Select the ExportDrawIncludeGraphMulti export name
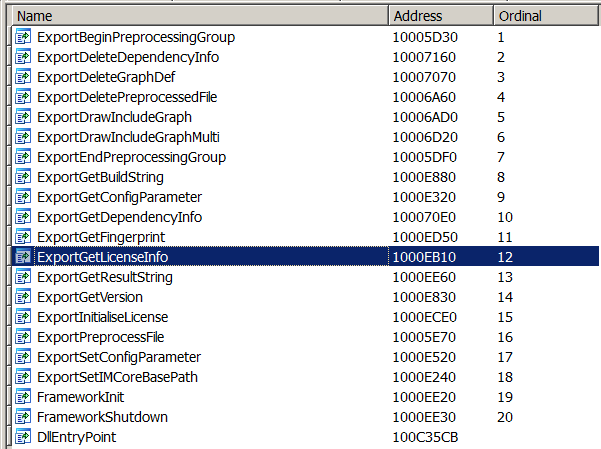Viewport: 601px width, 449px height. [128, 137]
